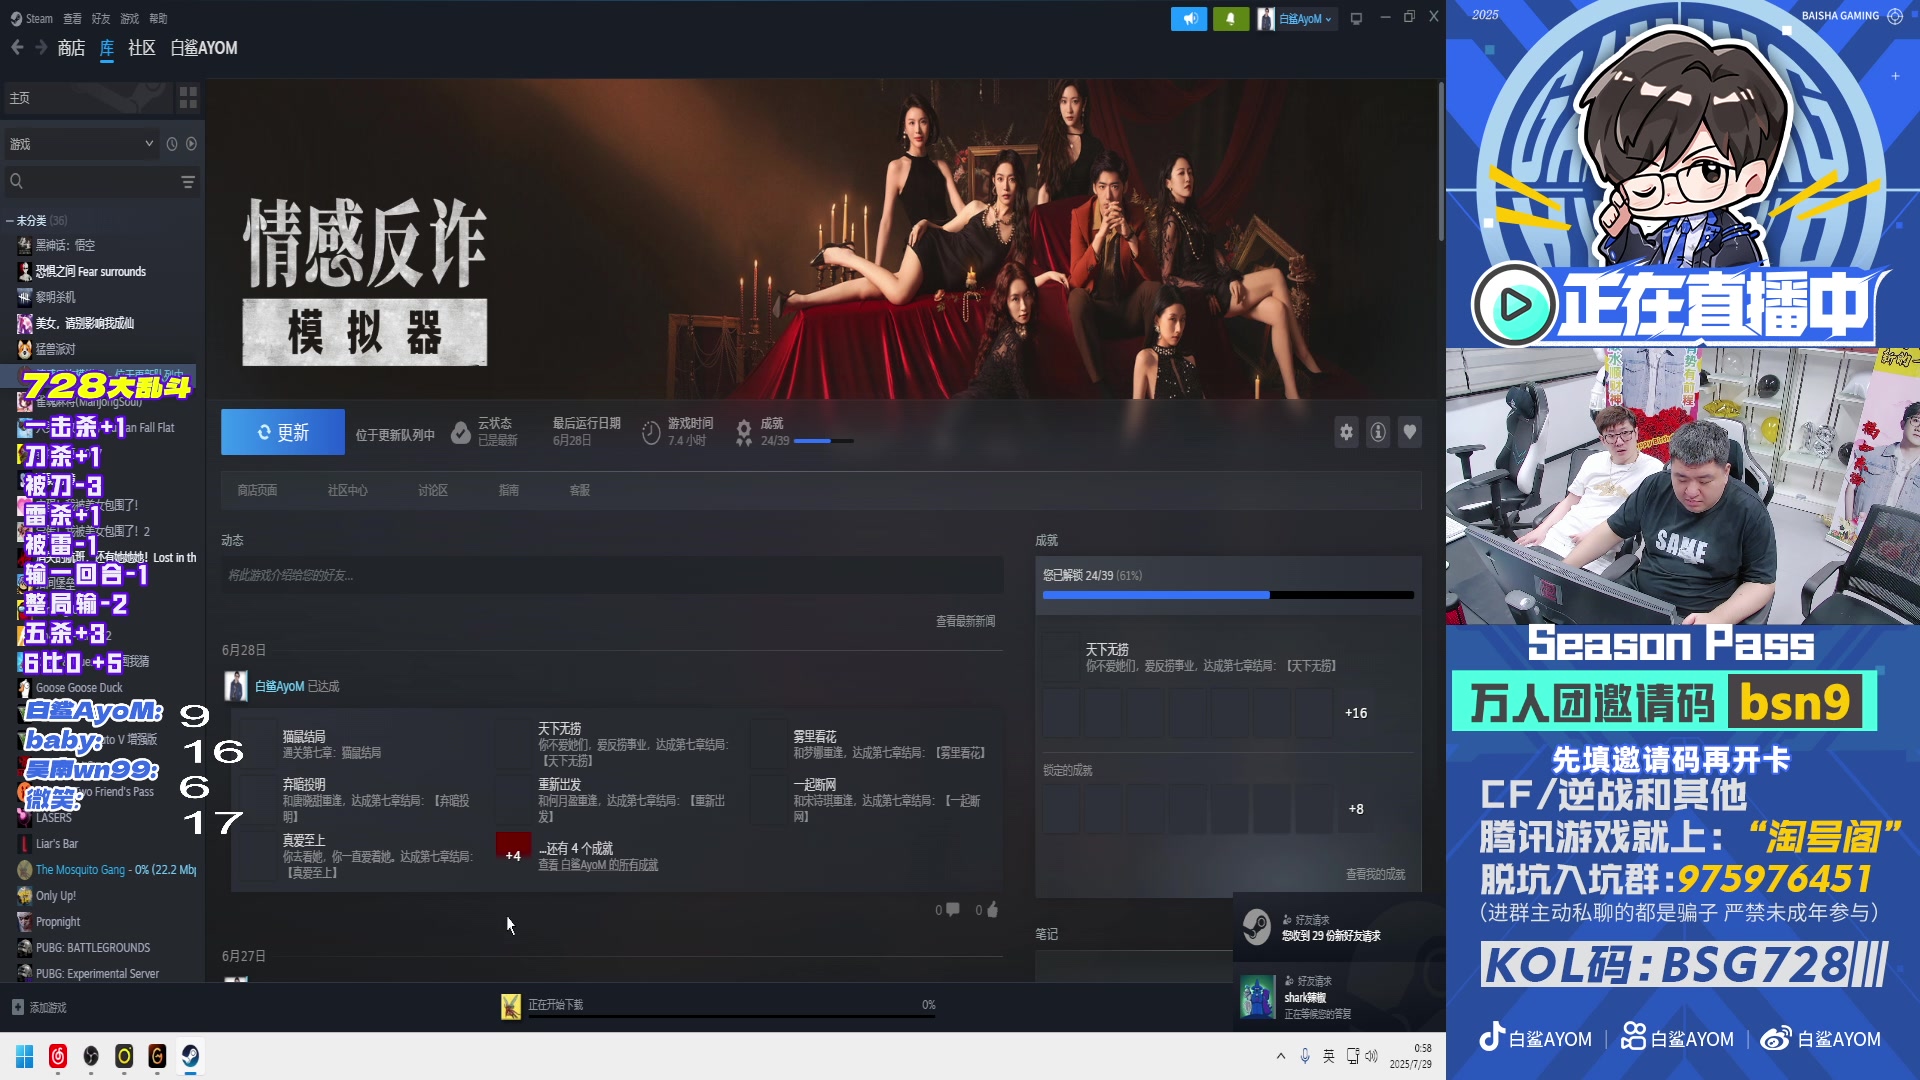Open the 白鲨AYOM profile tab

tap(204, 48)
